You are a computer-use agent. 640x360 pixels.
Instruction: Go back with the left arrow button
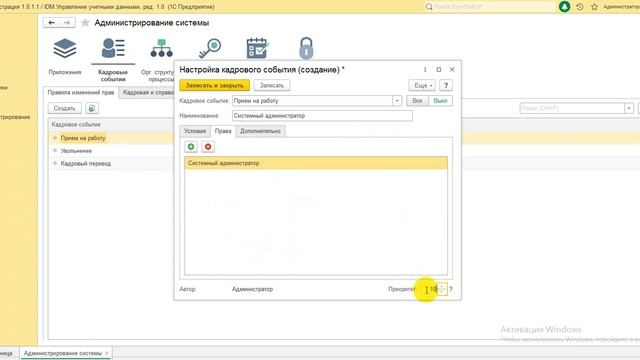point(51,23)
